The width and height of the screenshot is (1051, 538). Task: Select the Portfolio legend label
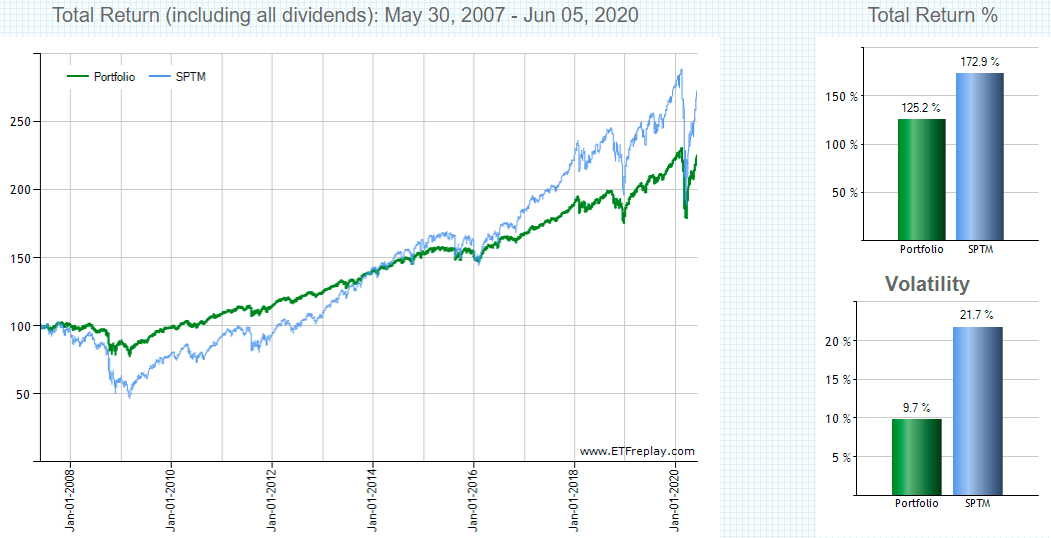point(115,77)
